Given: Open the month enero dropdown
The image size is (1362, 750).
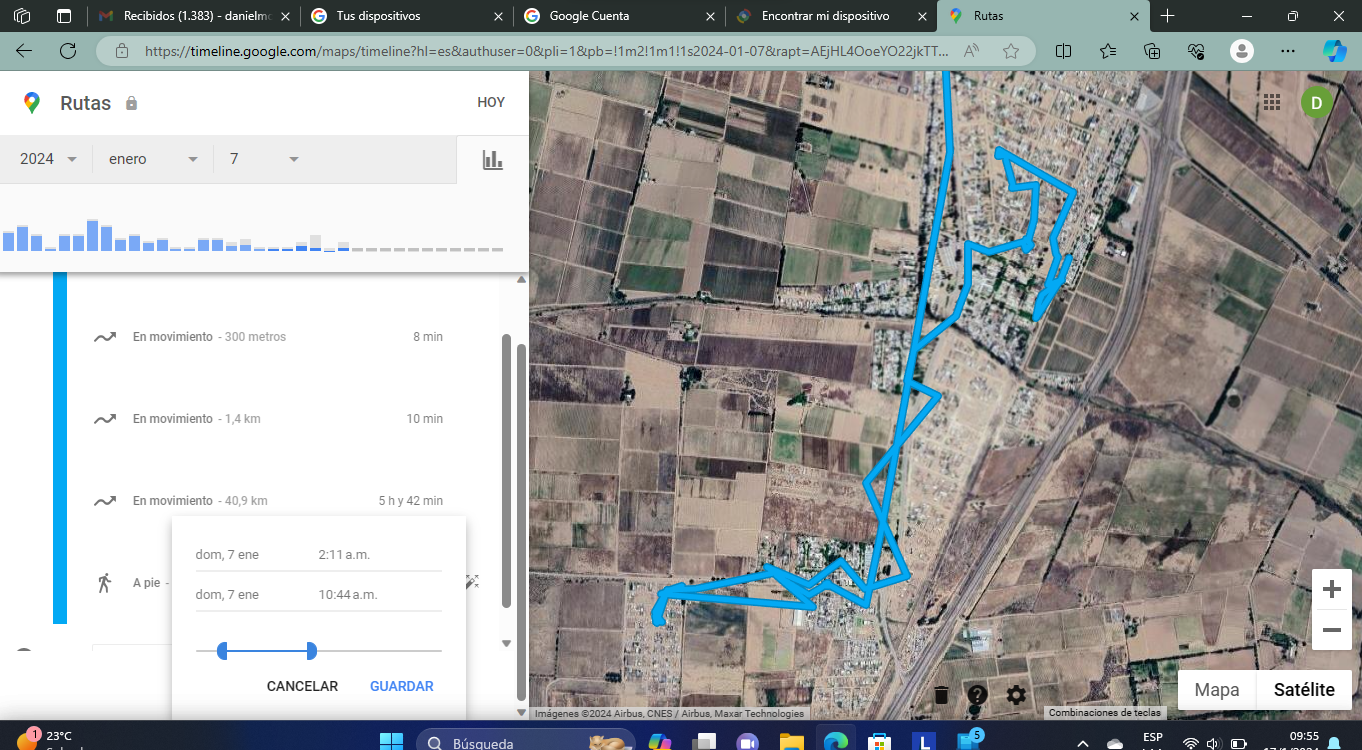Looking at the screenshot, I should tap(154, 159).
